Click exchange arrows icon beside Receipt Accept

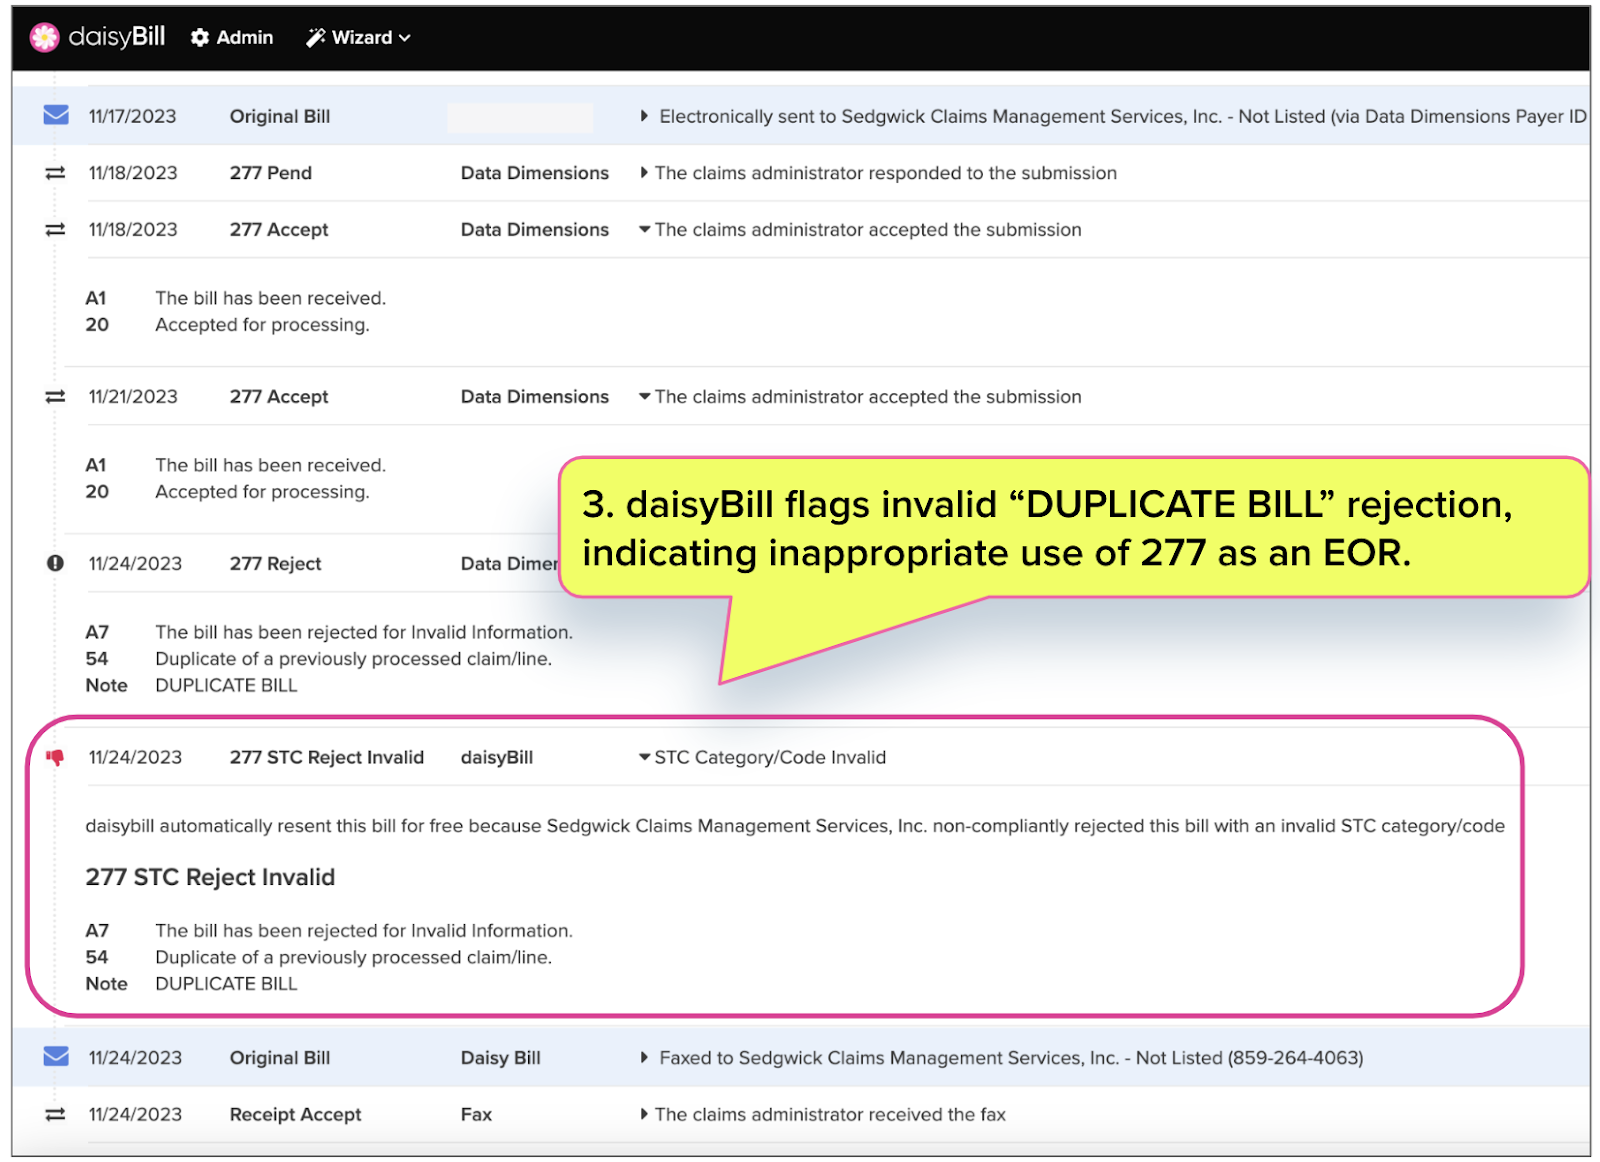pos(56,1114)
